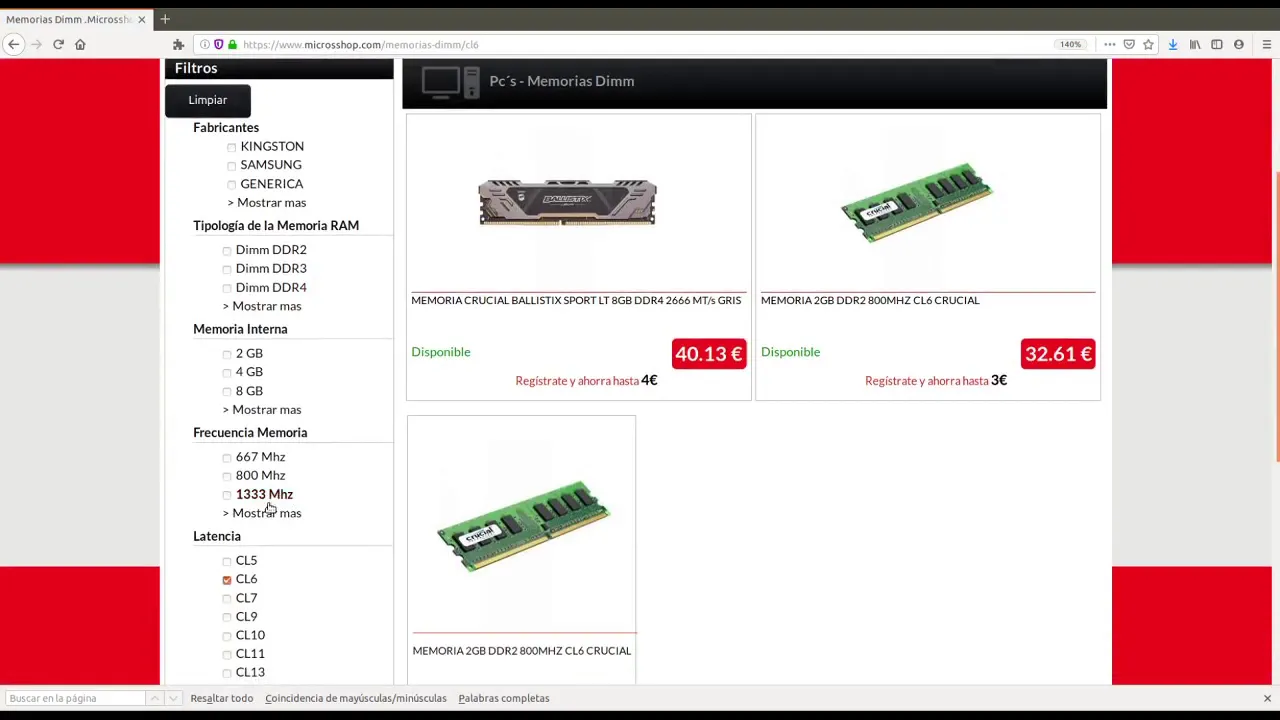Select the 800 Mhz frequency filter
This screenshot has width=1280, height=720.
click(x=227, y=477)
